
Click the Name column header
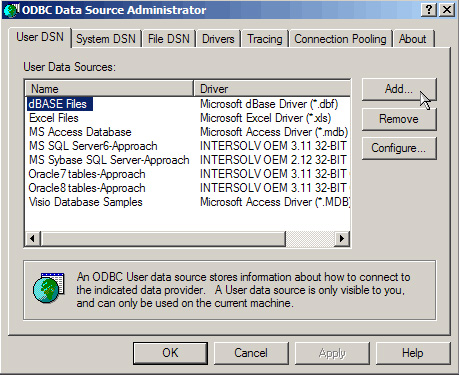[x=109, y=89]
